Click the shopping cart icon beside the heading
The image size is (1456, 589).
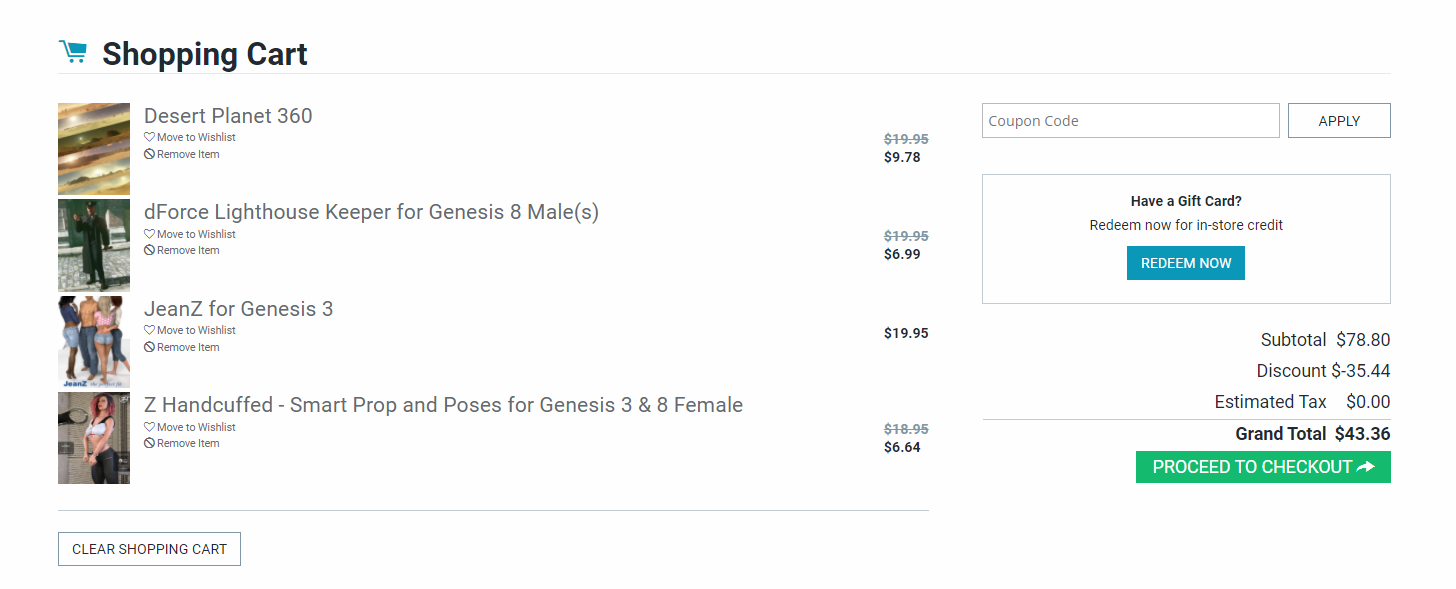click(x=73, y=52)
